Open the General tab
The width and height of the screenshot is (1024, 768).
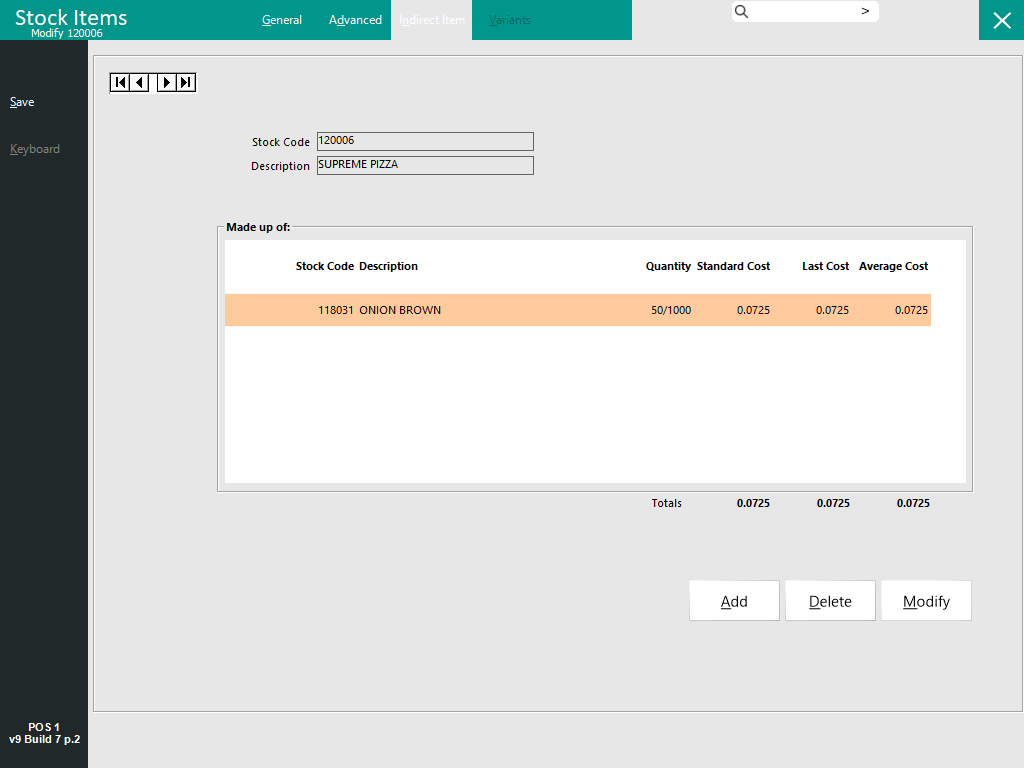[x=281, y=20]
